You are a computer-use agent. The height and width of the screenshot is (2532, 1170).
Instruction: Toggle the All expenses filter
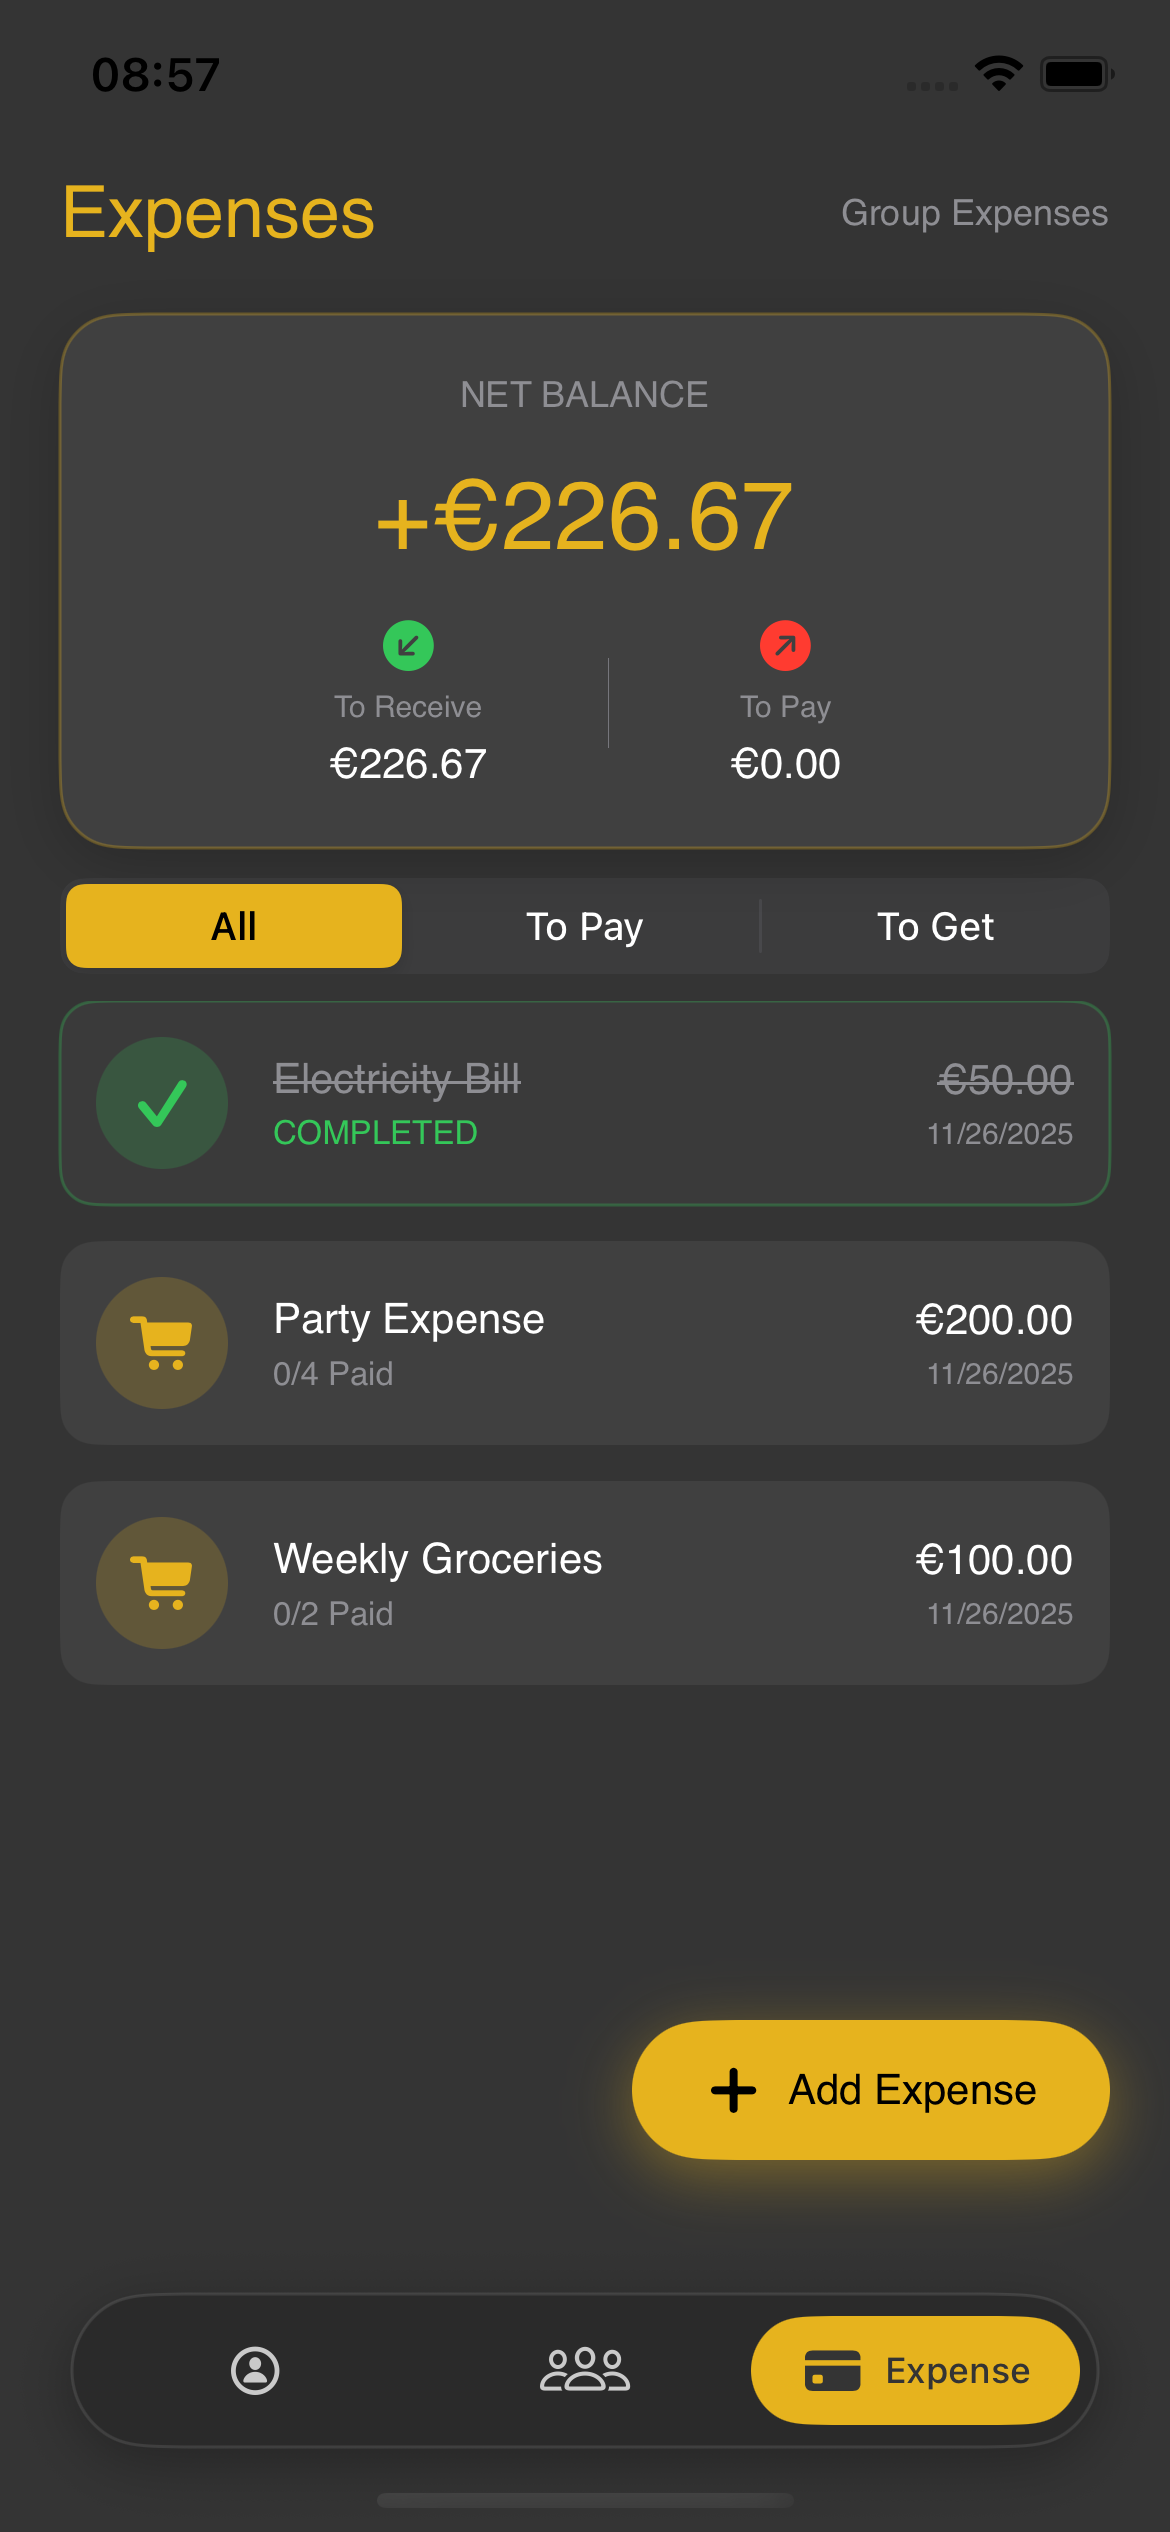coord(233,925)
